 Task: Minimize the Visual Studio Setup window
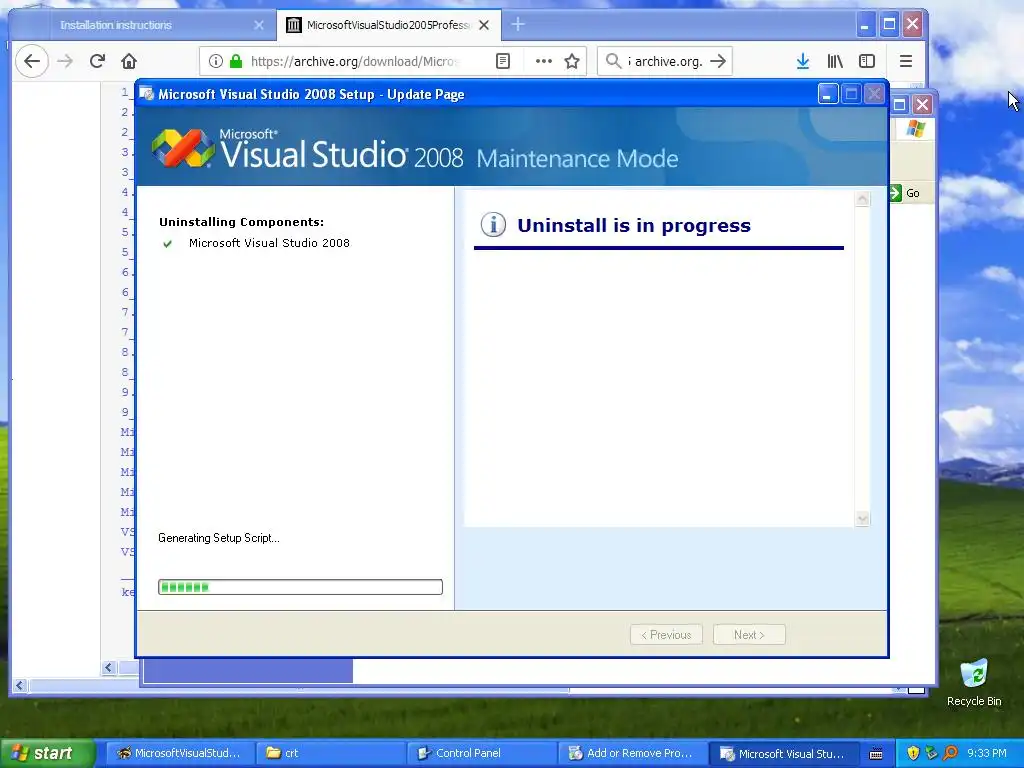click(827, 94)
